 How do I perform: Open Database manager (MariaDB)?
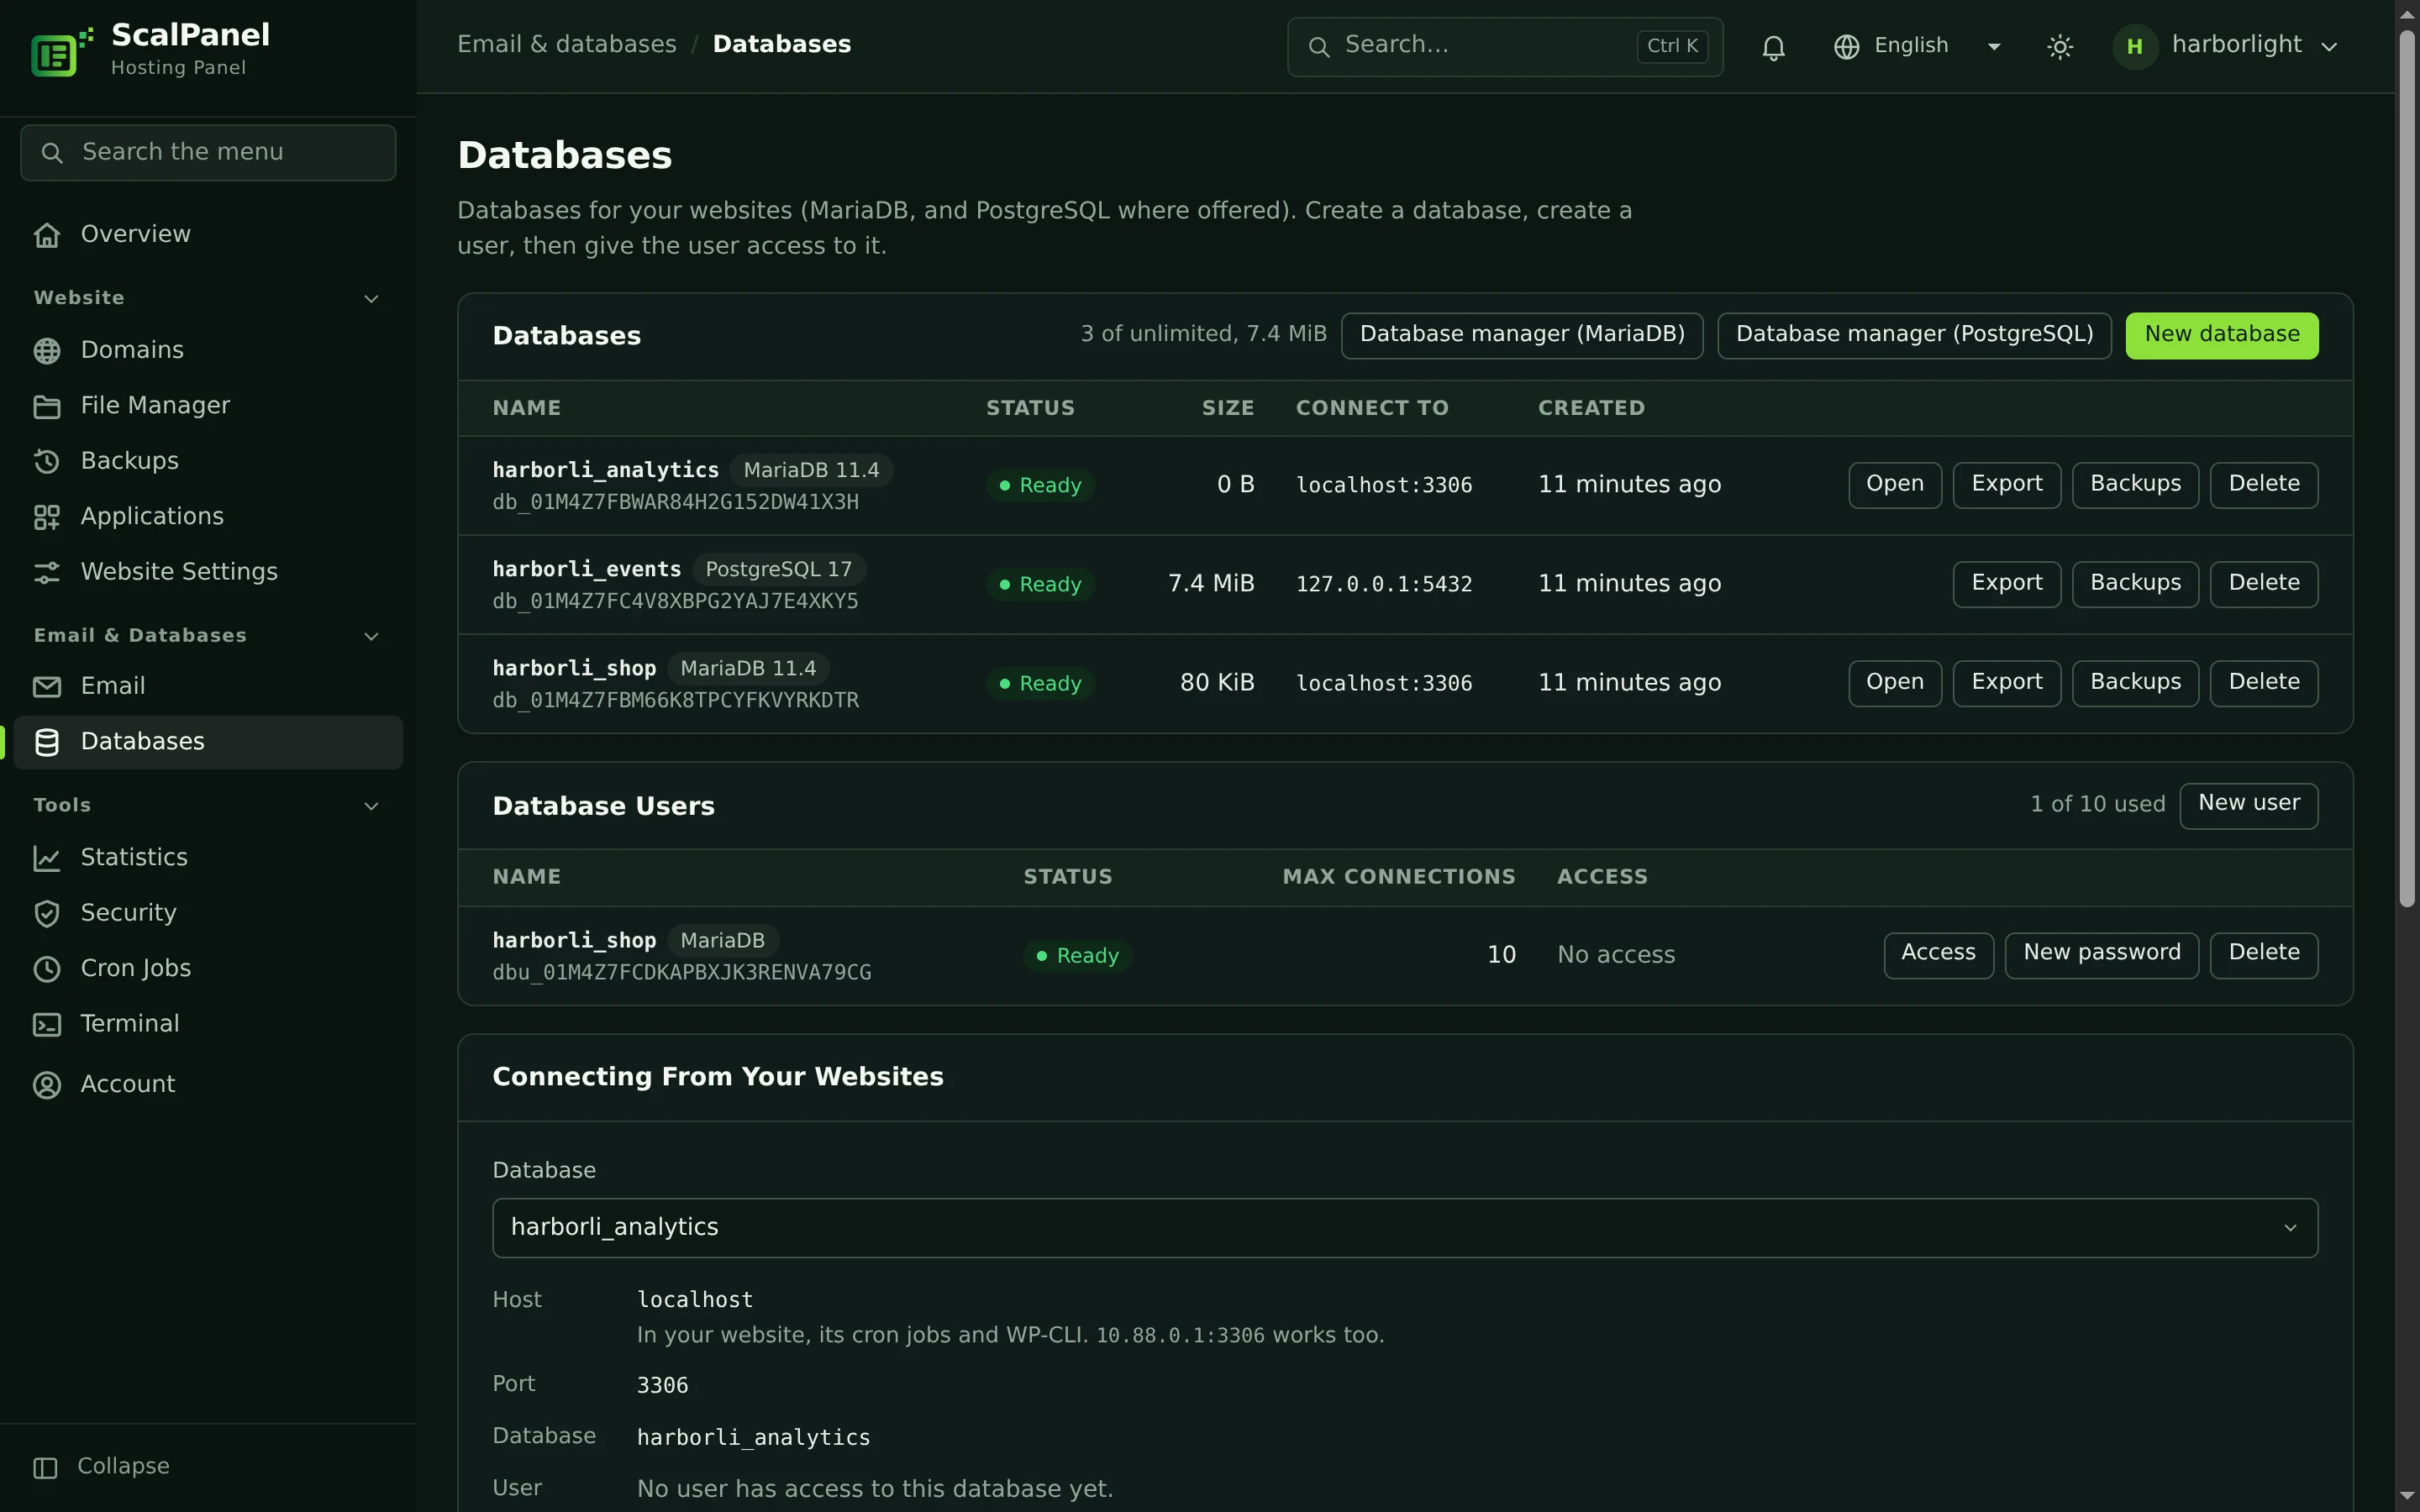pos(1522,335)
